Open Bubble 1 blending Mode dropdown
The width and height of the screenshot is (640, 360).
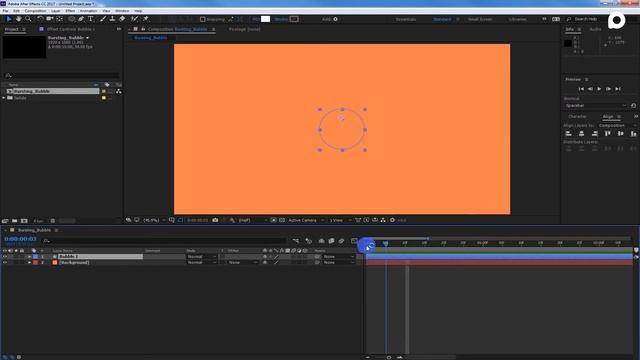click(202, 257)
